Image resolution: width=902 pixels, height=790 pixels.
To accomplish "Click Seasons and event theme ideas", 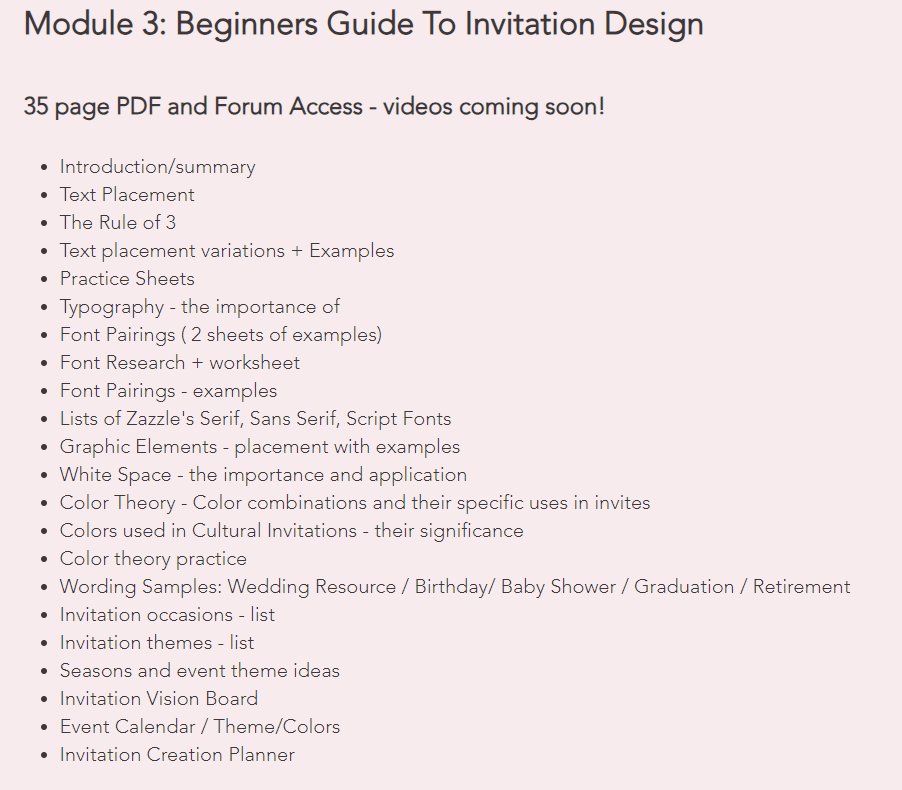I will pyautogui.click(x=200, y=671).
